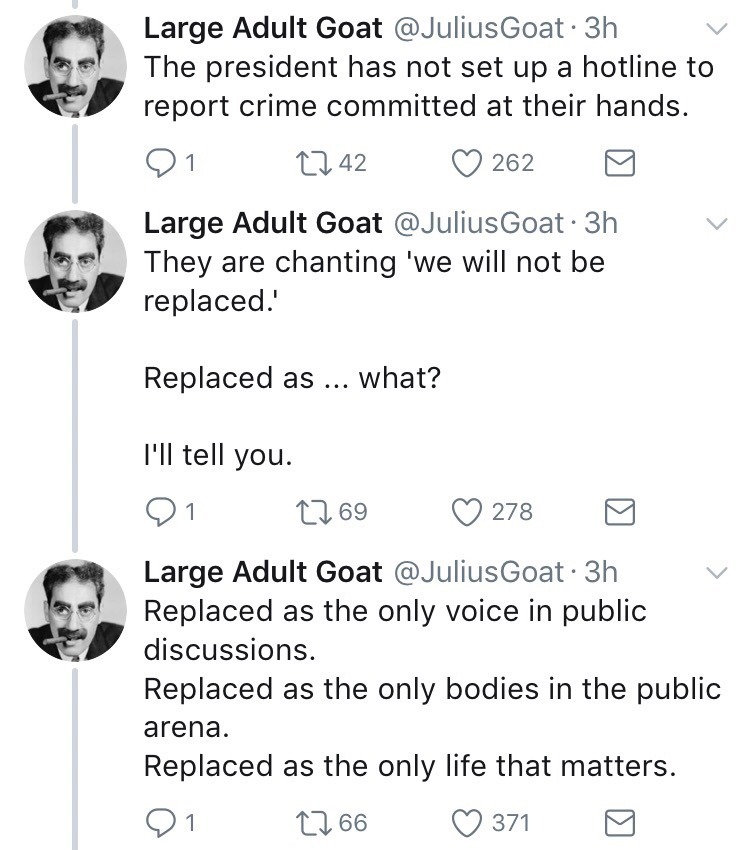This screenshot has height=850, width=749.
Task: Like the tweet with 278 likes
Action: [468, 513]
